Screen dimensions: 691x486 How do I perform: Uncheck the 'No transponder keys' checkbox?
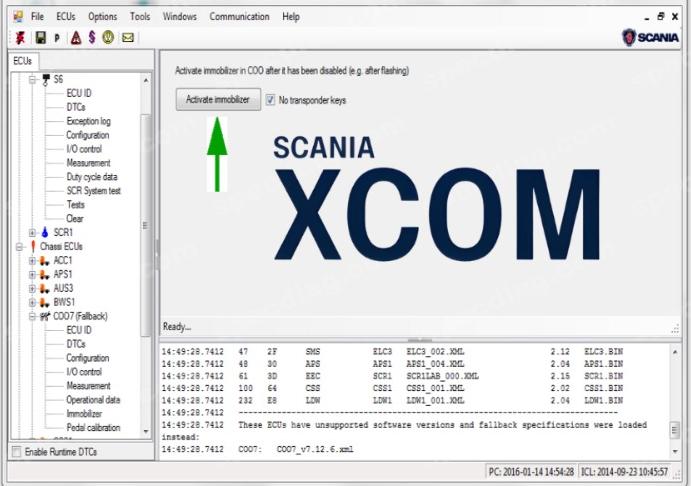point(270,99)
